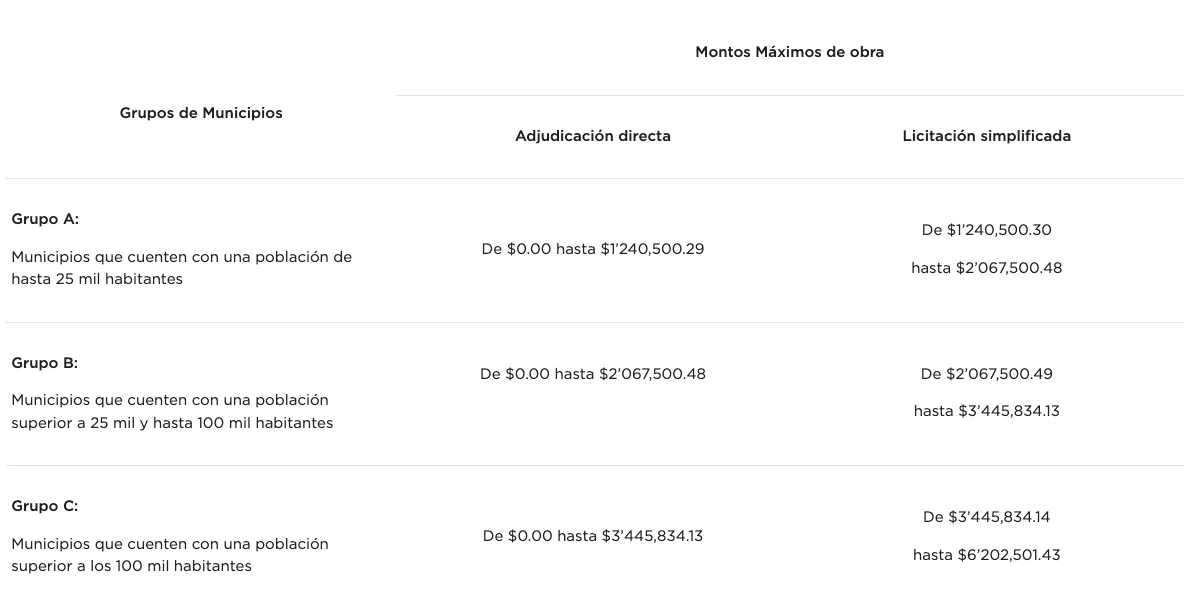Select the "De $1'240,500.30" lower limit

(986, 230)
